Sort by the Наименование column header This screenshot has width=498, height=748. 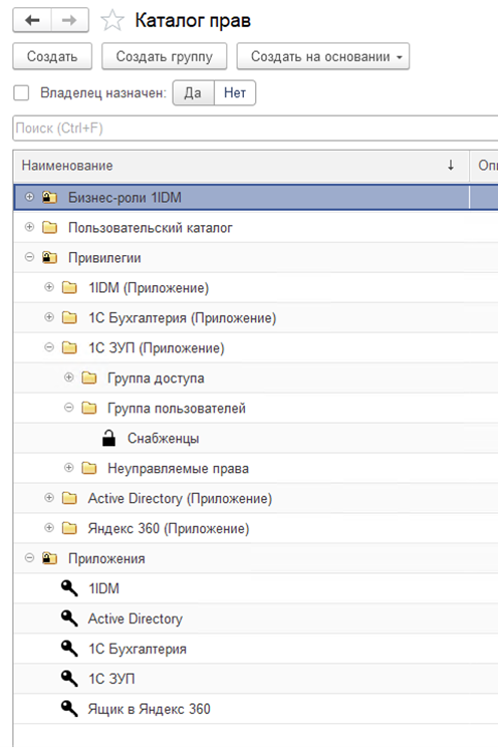[x=241, y=166]
